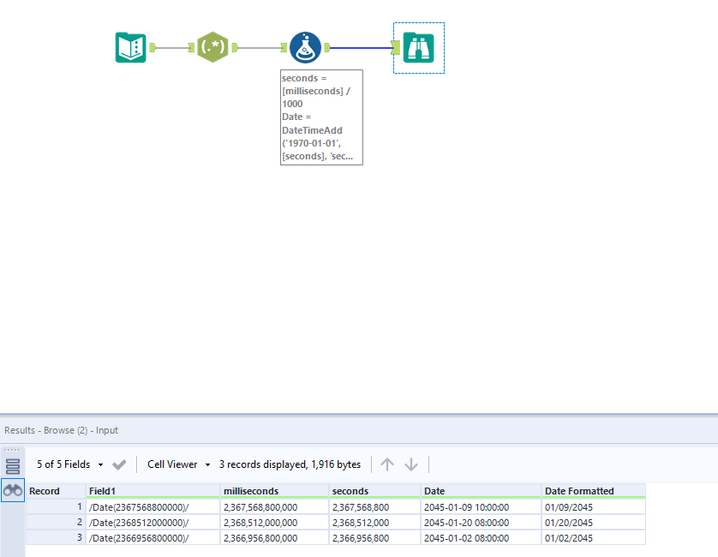Click the Formula tool output anchor
718x557 pixels.
(326, 47)
